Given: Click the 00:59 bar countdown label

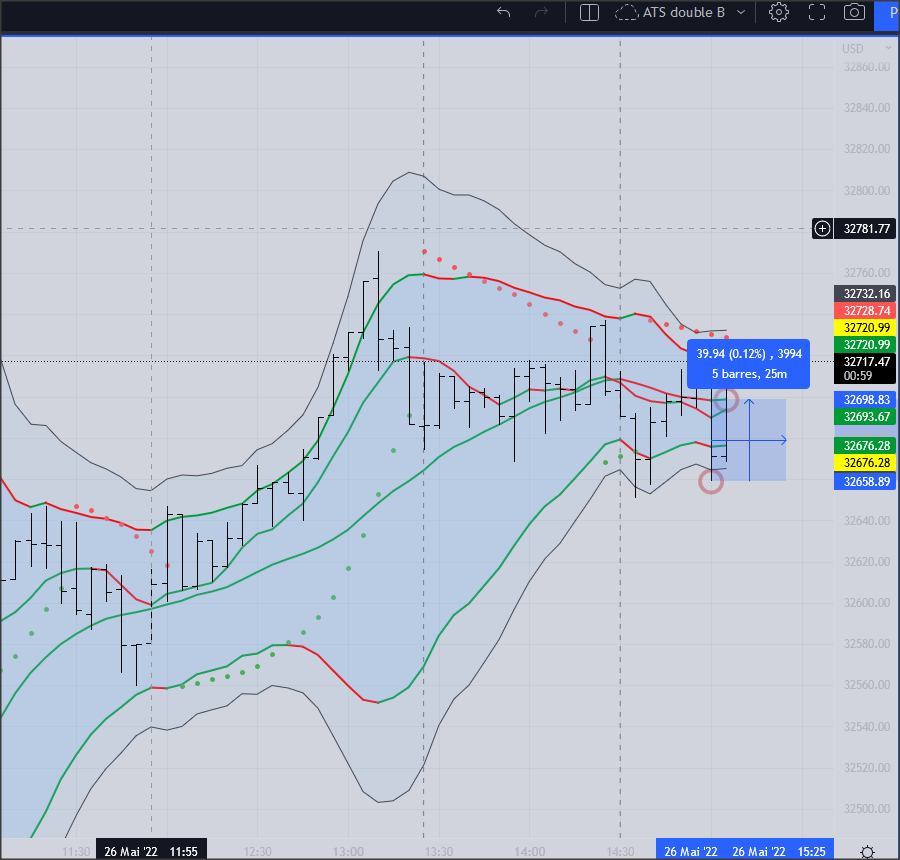Looking at the screenshot, I should coord(858,376).
